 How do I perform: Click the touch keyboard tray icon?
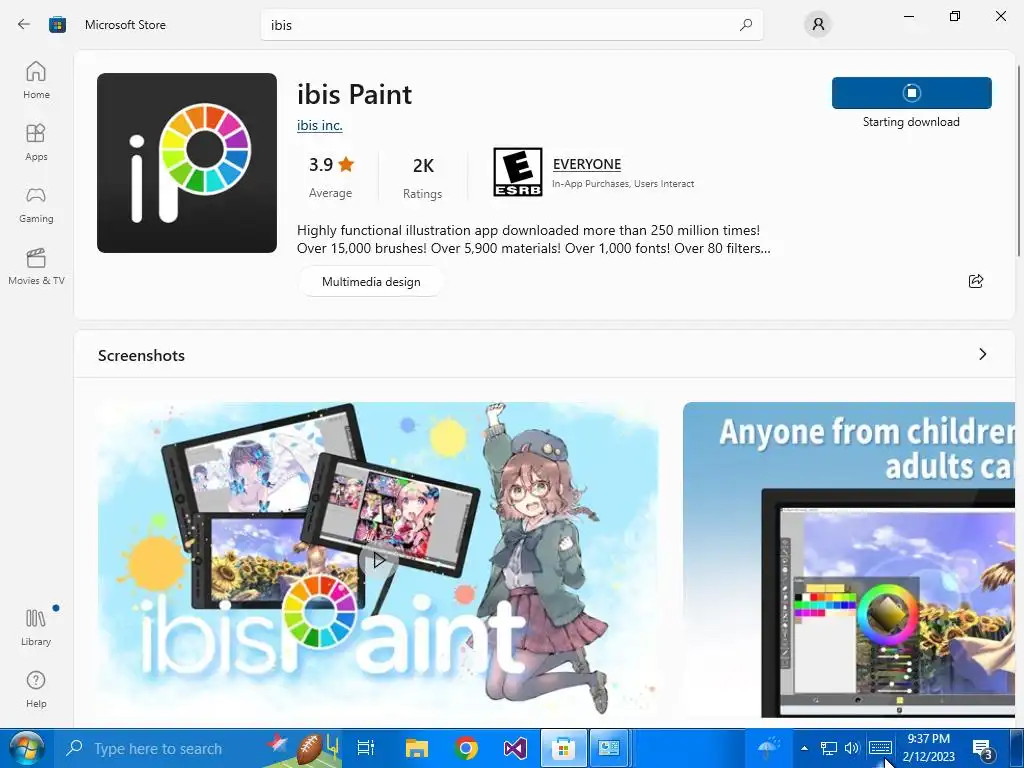880,747
